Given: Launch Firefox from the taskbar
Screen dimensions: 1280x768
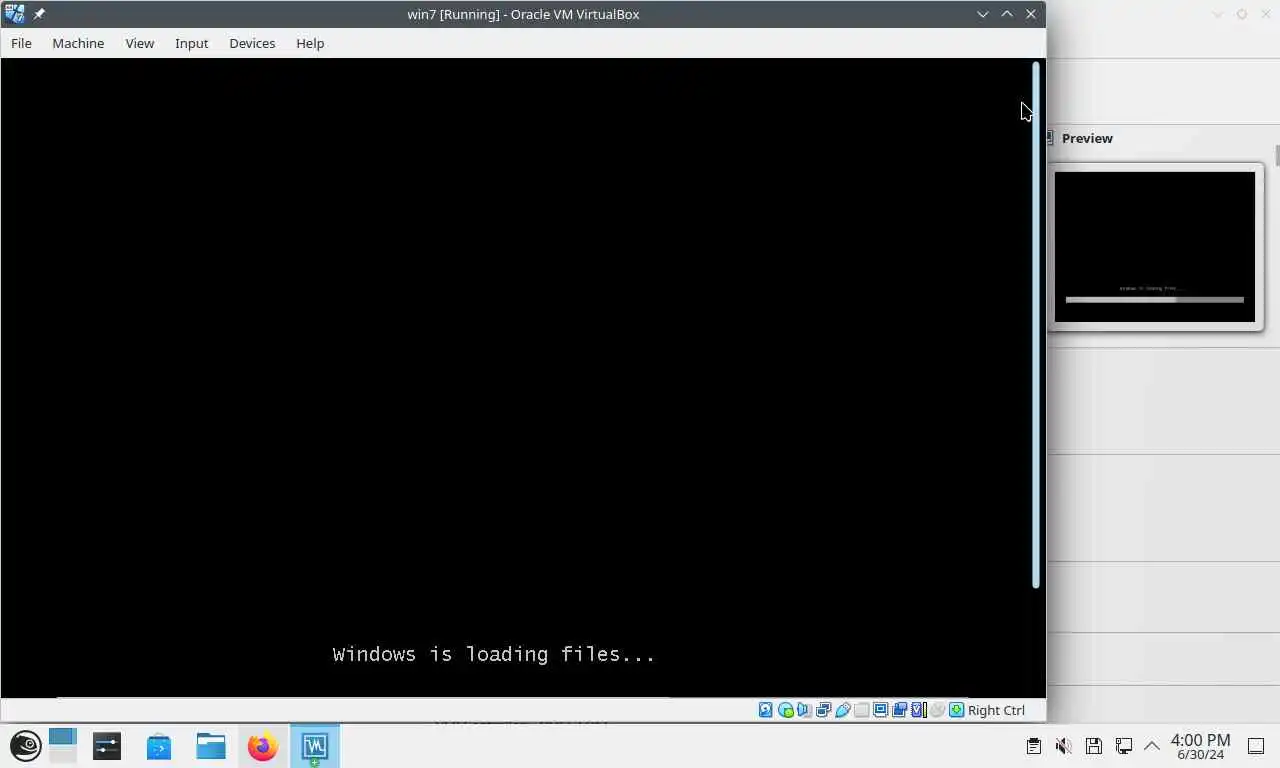Looking at the screenshot, I should coord(263,746).
